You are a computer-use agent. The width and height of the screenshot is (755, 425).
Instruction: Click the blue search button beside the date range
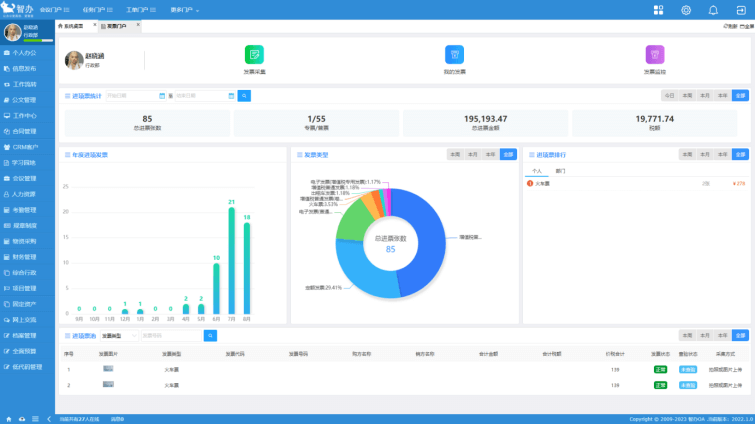click(x=244, y=96)
